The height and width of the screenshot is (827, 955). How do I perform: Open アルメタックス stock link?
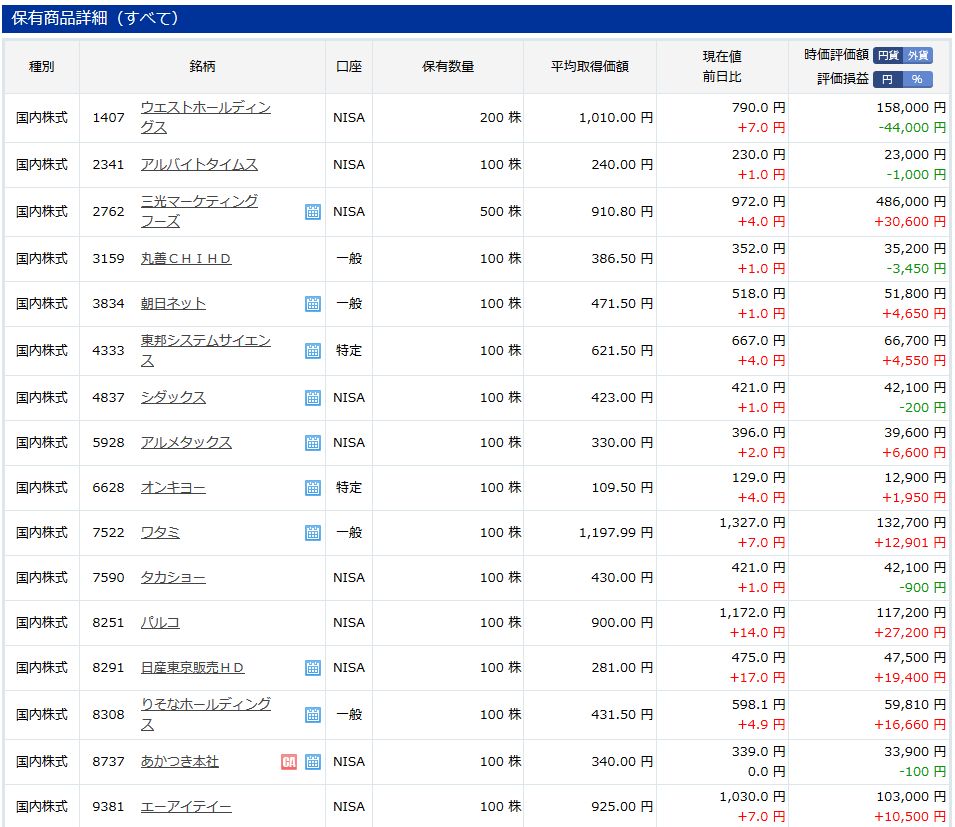point(186,442)
